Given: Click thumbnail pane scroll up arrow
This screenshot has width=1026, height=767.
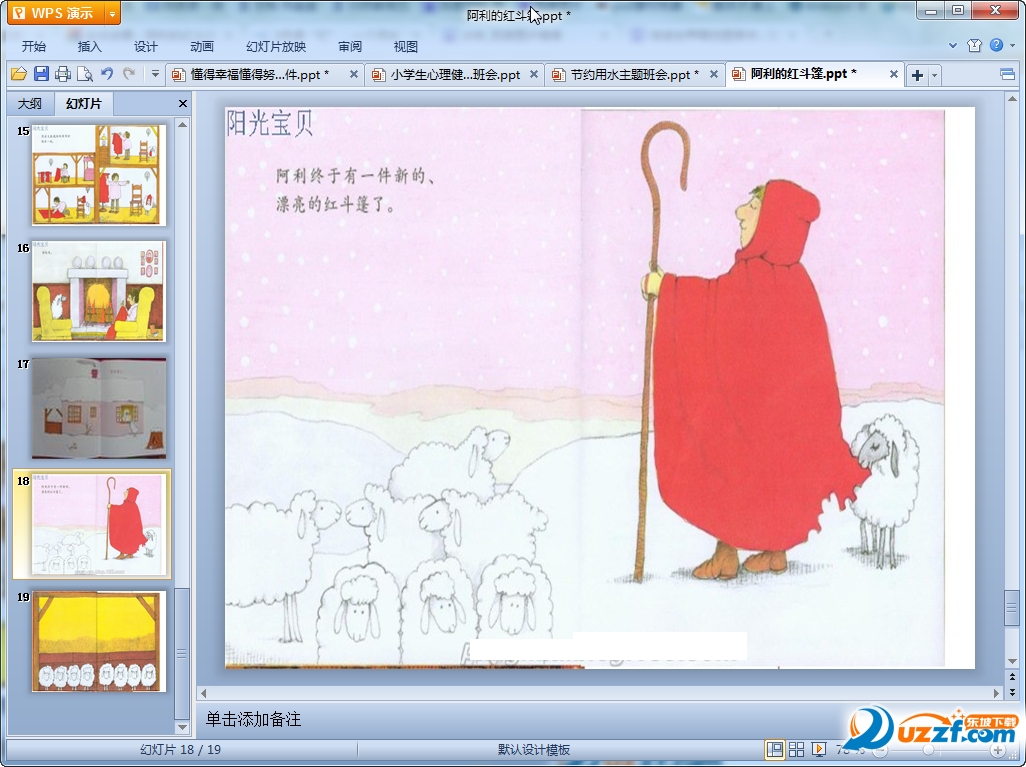Looking at the screenshot, I should tap(183, 124).
